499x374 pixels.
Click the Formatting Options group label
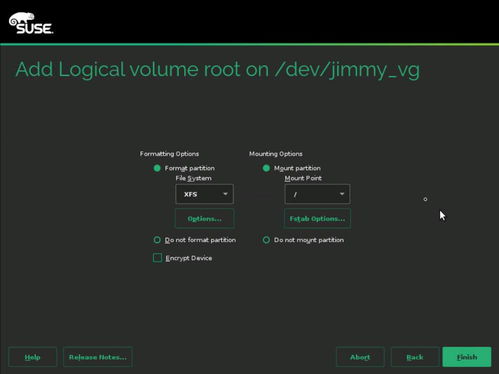[x=169, y=154]
